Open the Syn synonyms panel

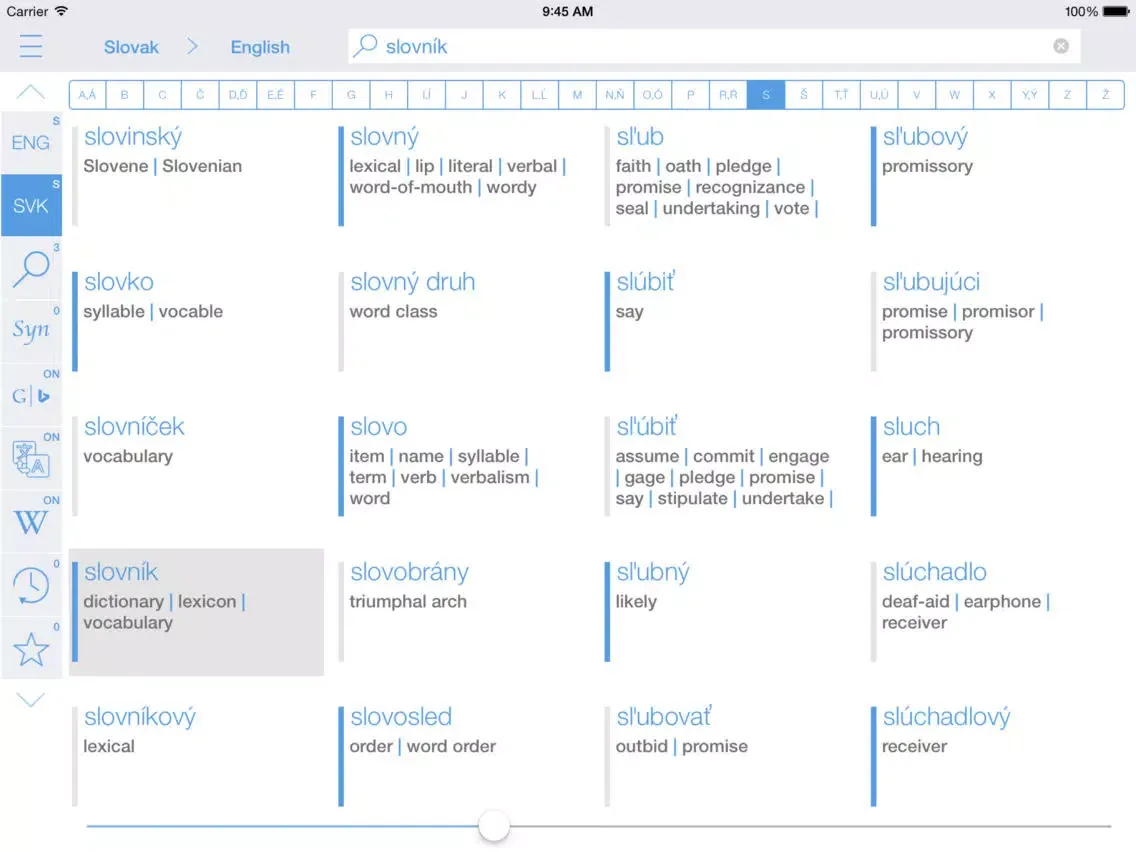31,331
